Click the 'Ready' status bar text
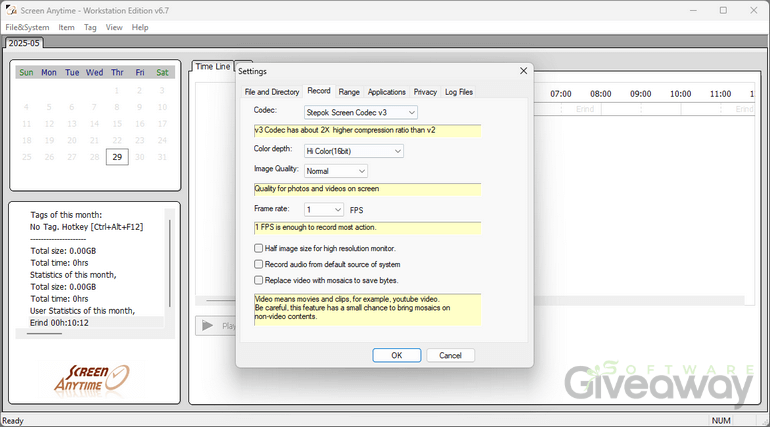 [x=13, y=421]
